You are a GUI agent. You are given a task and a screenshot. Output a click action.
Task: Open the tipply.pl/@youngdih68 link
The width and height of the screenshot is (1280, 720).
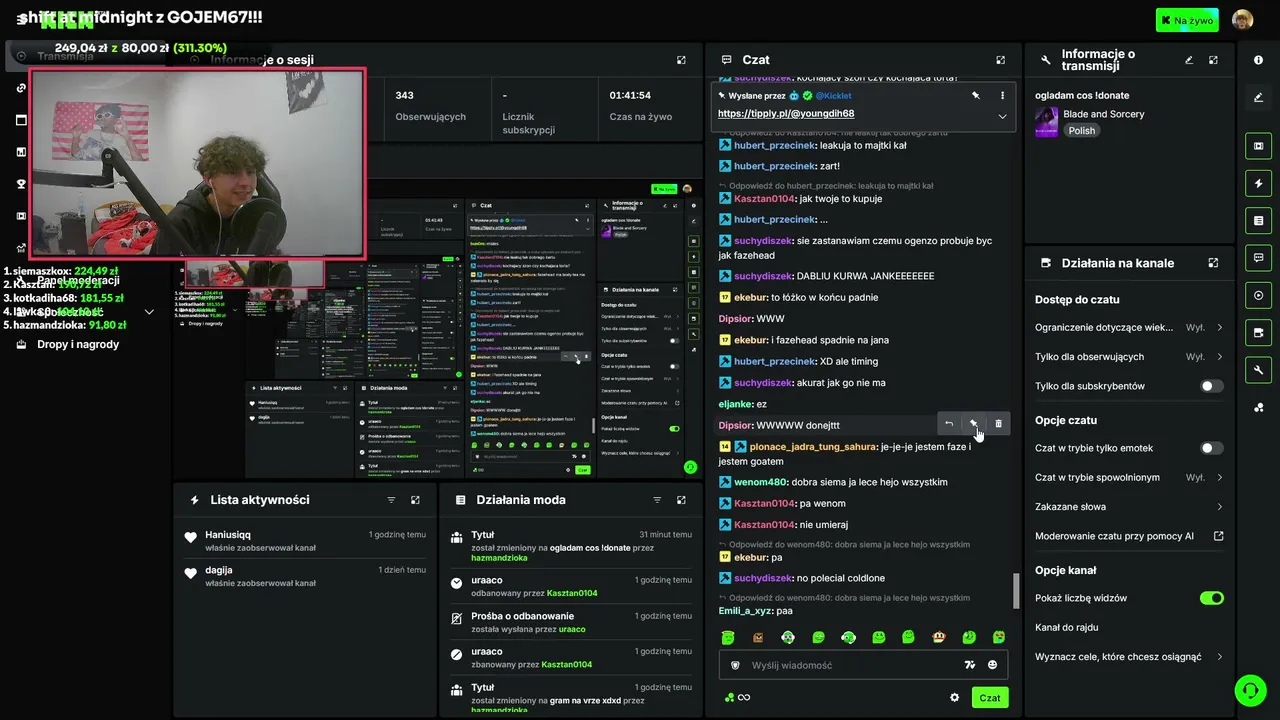click(x=786, y=114)
